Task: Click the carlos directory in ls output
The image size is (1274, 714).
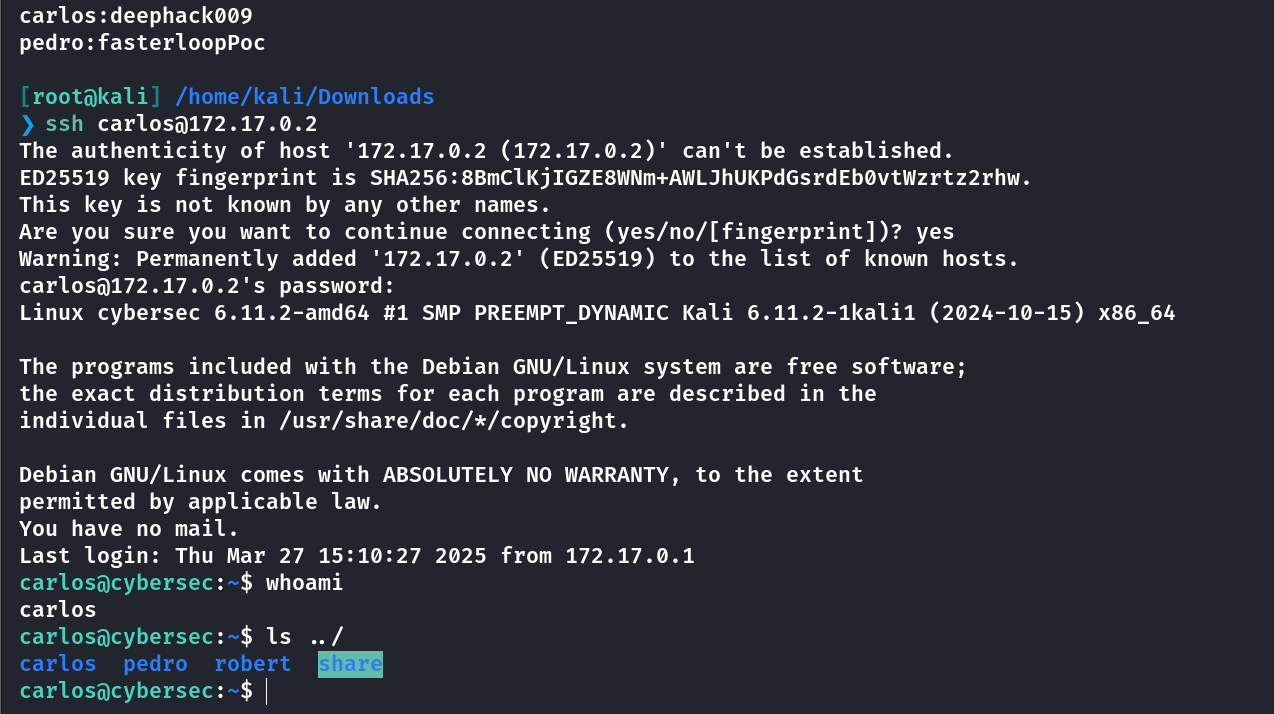Action: [58, 663]
